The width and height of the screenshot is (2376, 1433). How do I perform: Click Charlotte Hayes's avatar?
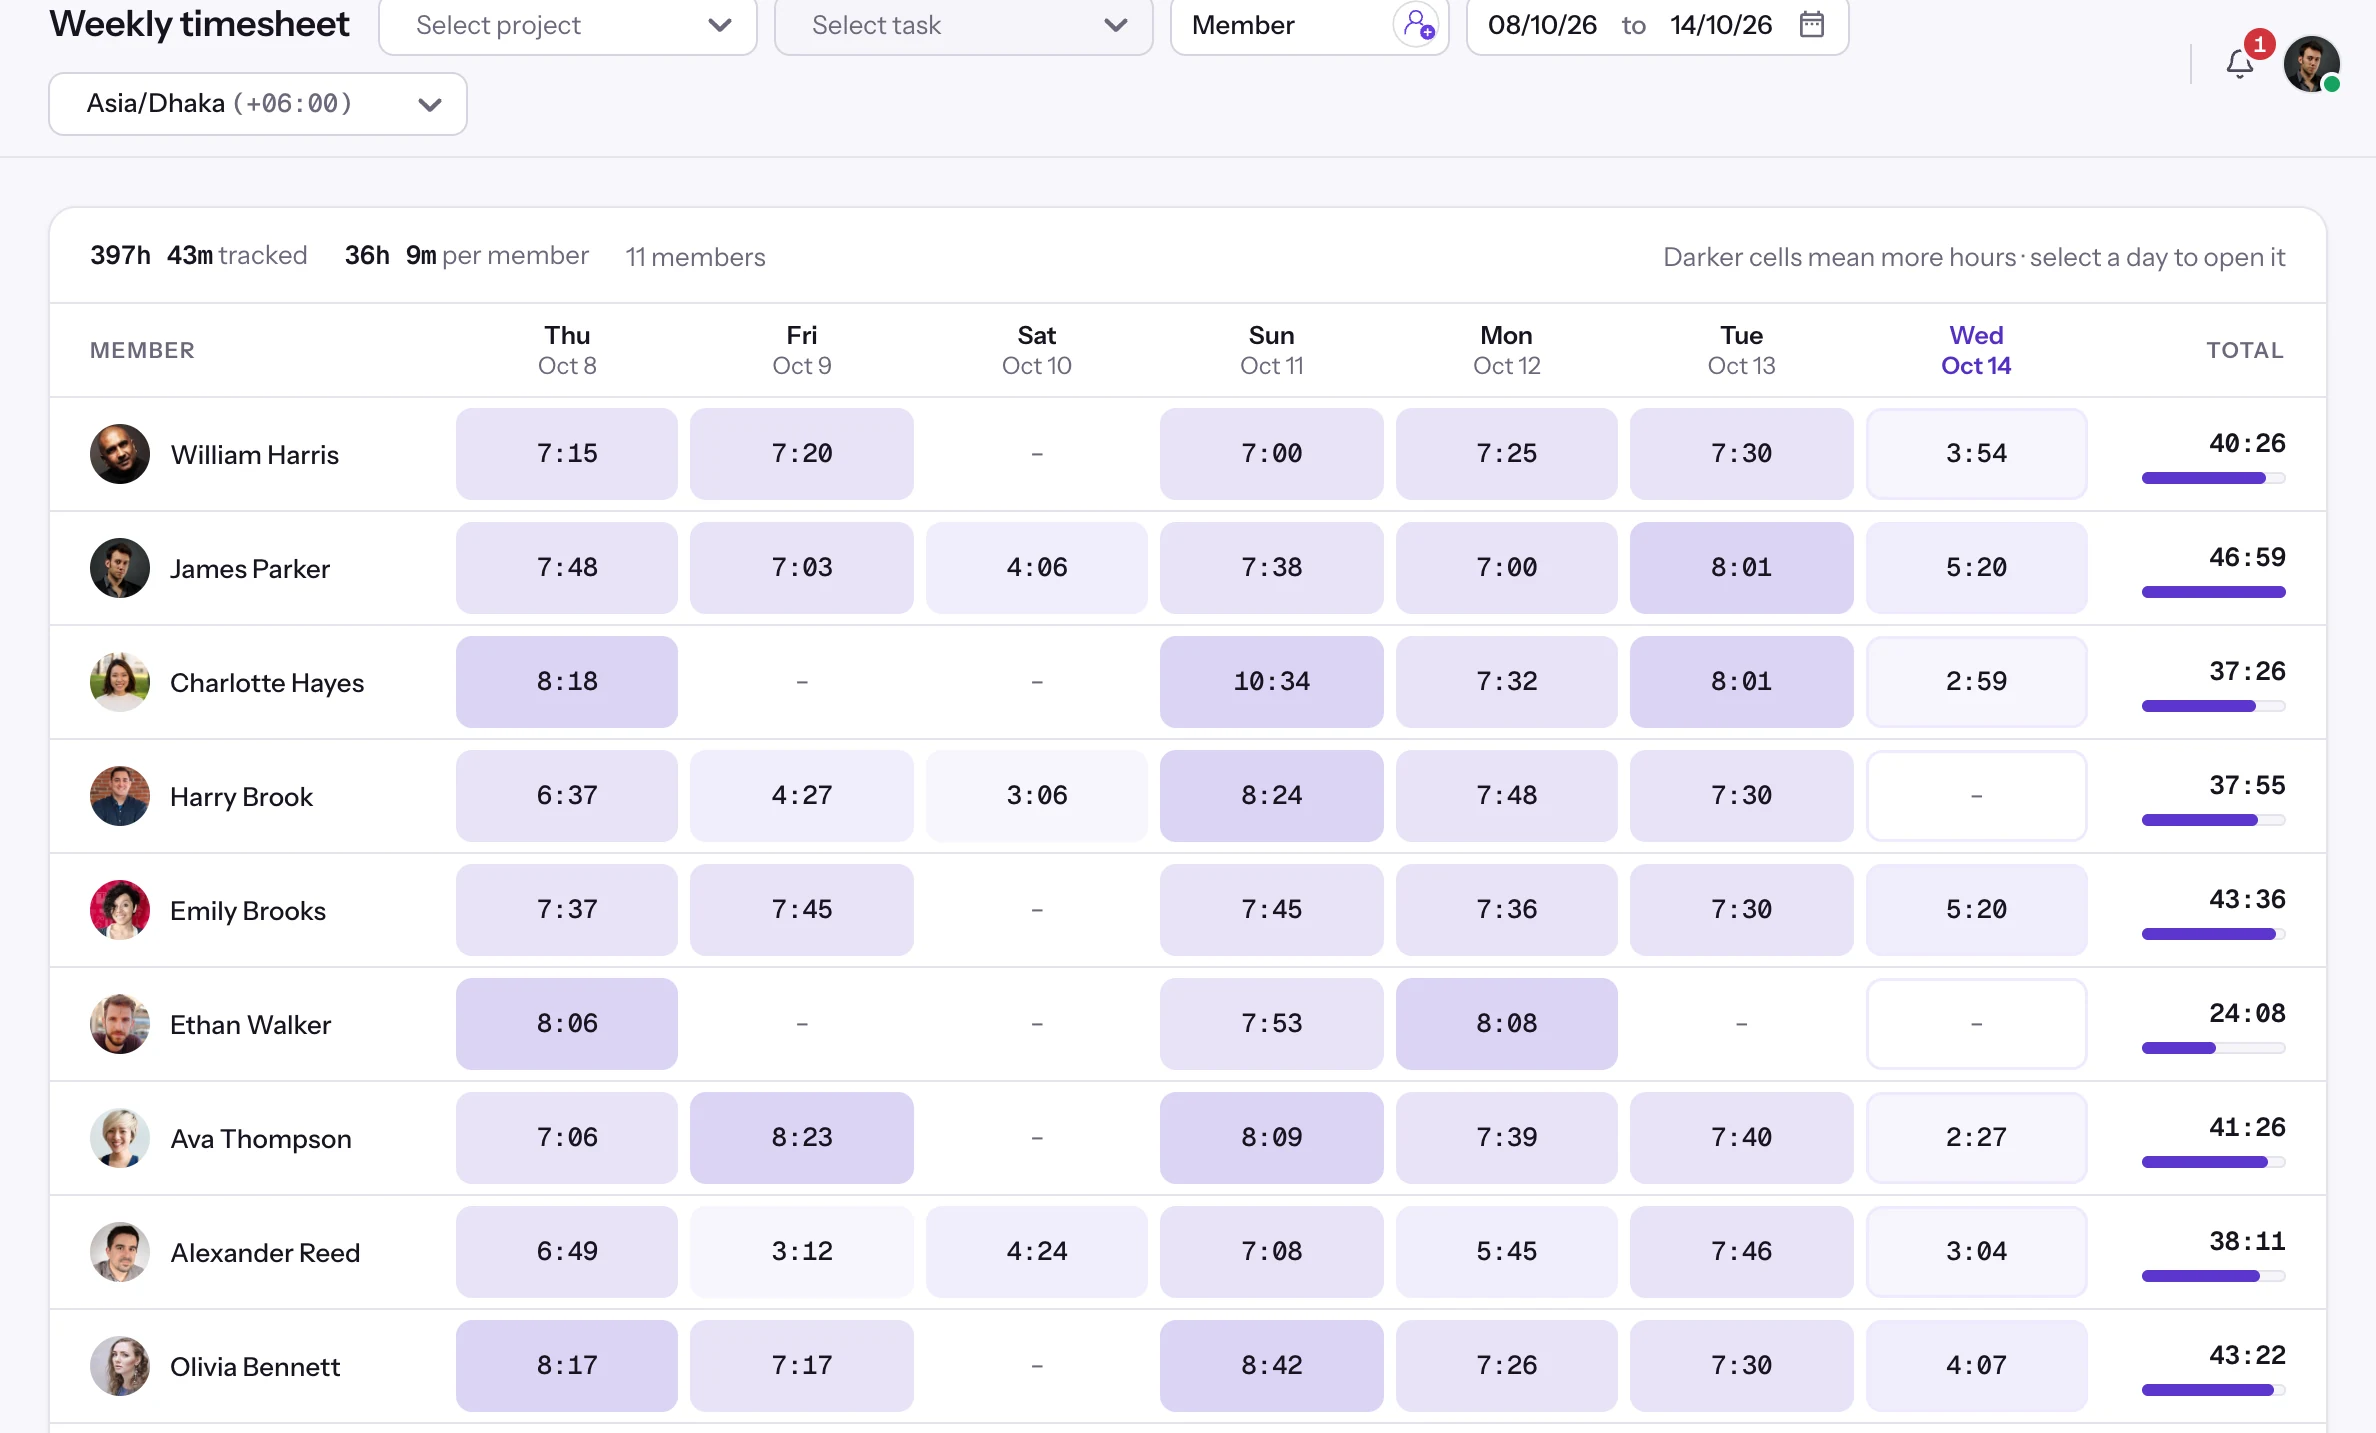coord(120,682)
